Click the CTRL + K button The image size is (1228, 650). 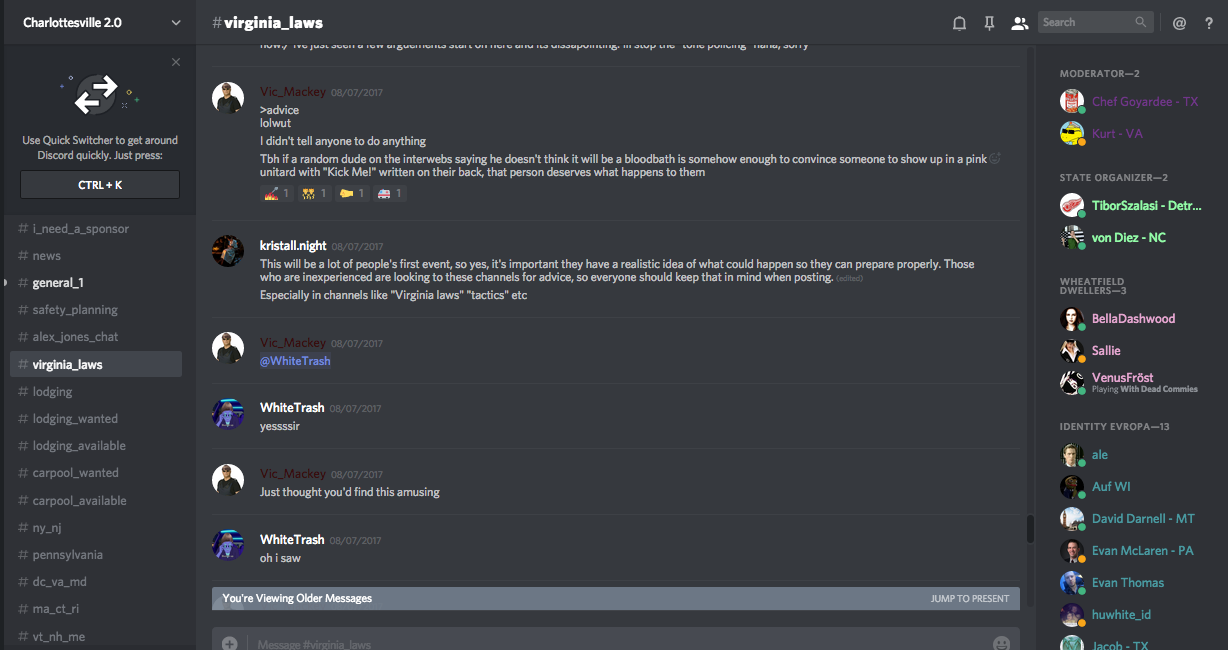pyautogui.click(x=100, y=185)
